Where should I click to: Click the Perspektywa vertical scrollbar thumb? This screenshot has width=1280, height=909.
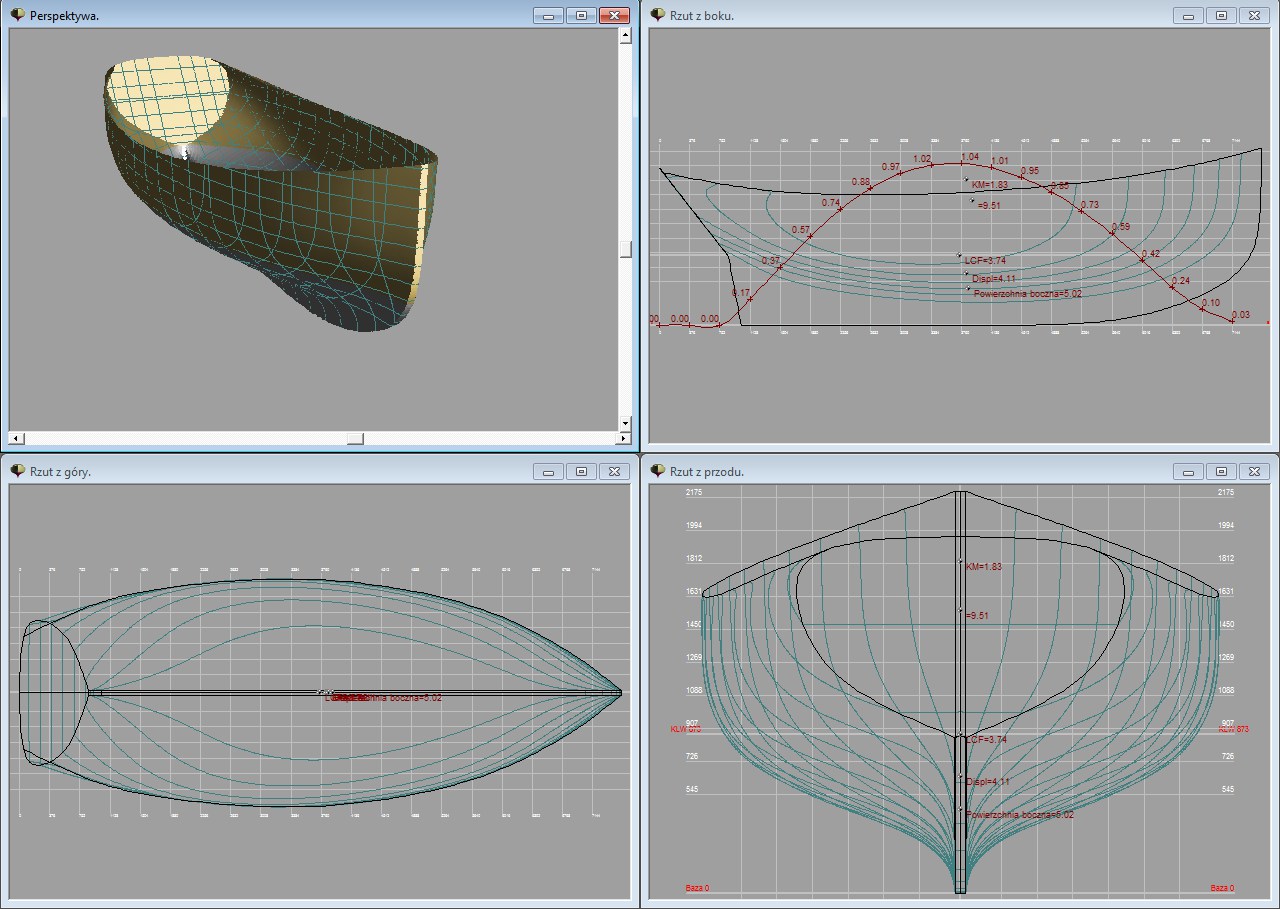tap(626, 250)
